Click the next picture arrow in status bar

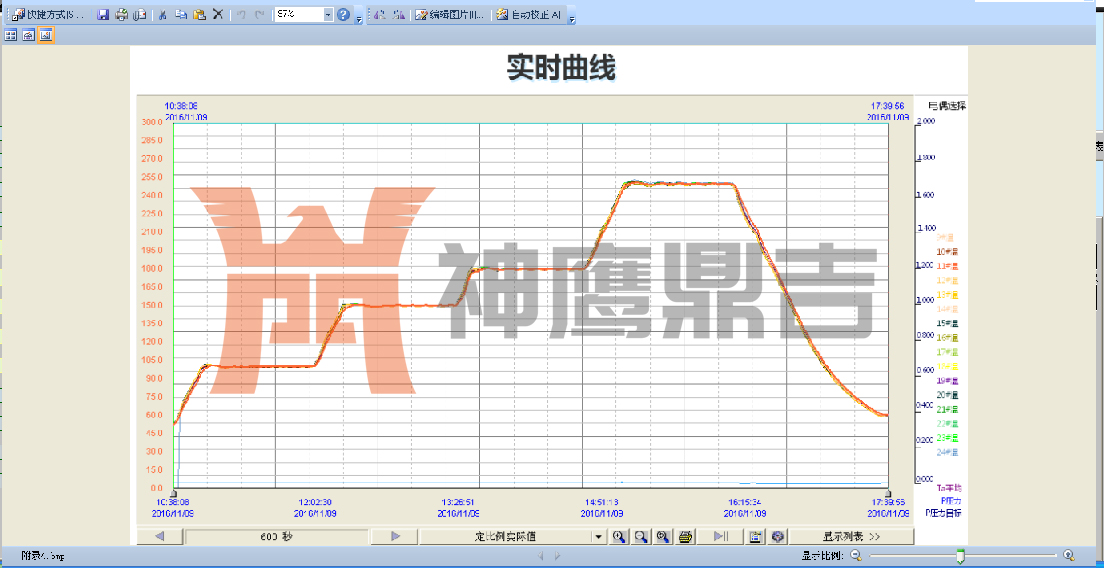pos(557,556)
